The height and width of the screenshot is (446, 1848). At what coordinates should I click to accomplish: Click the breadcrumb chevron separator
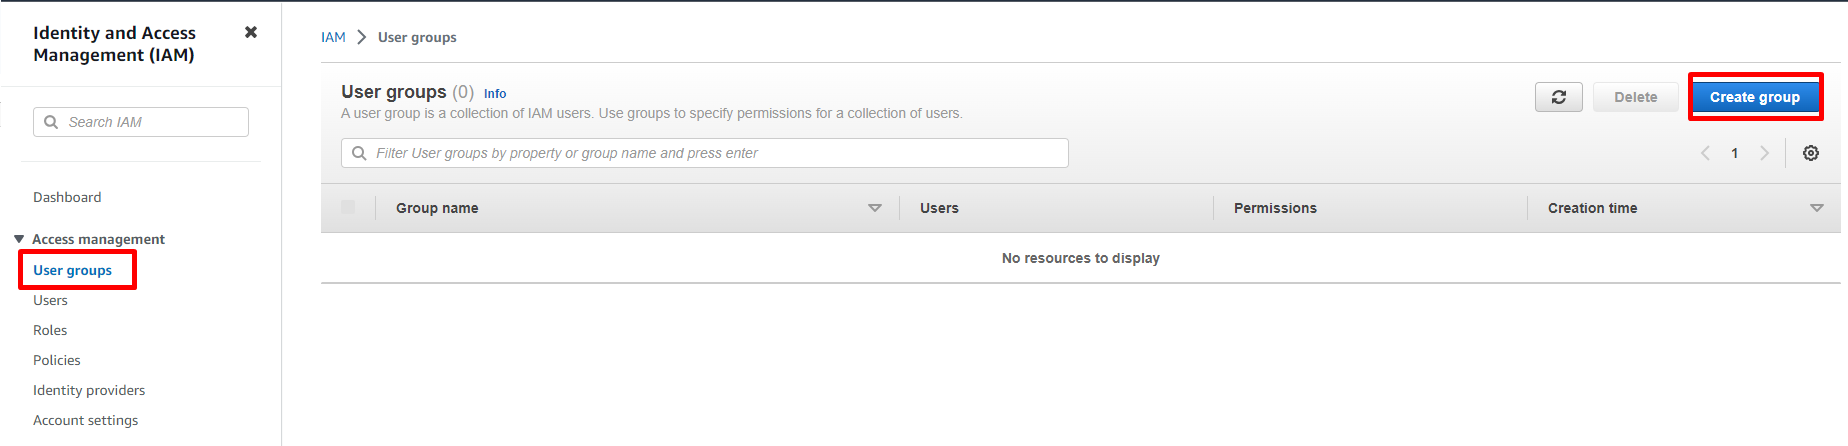pyautogui.click(x=362, y=37)
